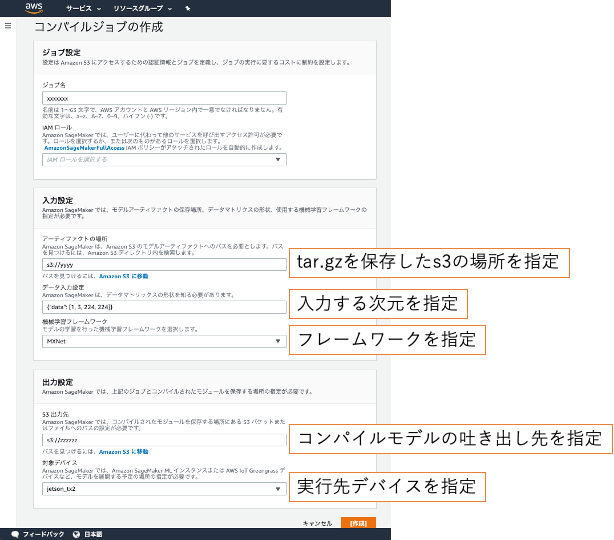The width and height of the screenshot is (614, 540).
Task: Open the リソースグループ menu
Action: (x=143, y=8)
